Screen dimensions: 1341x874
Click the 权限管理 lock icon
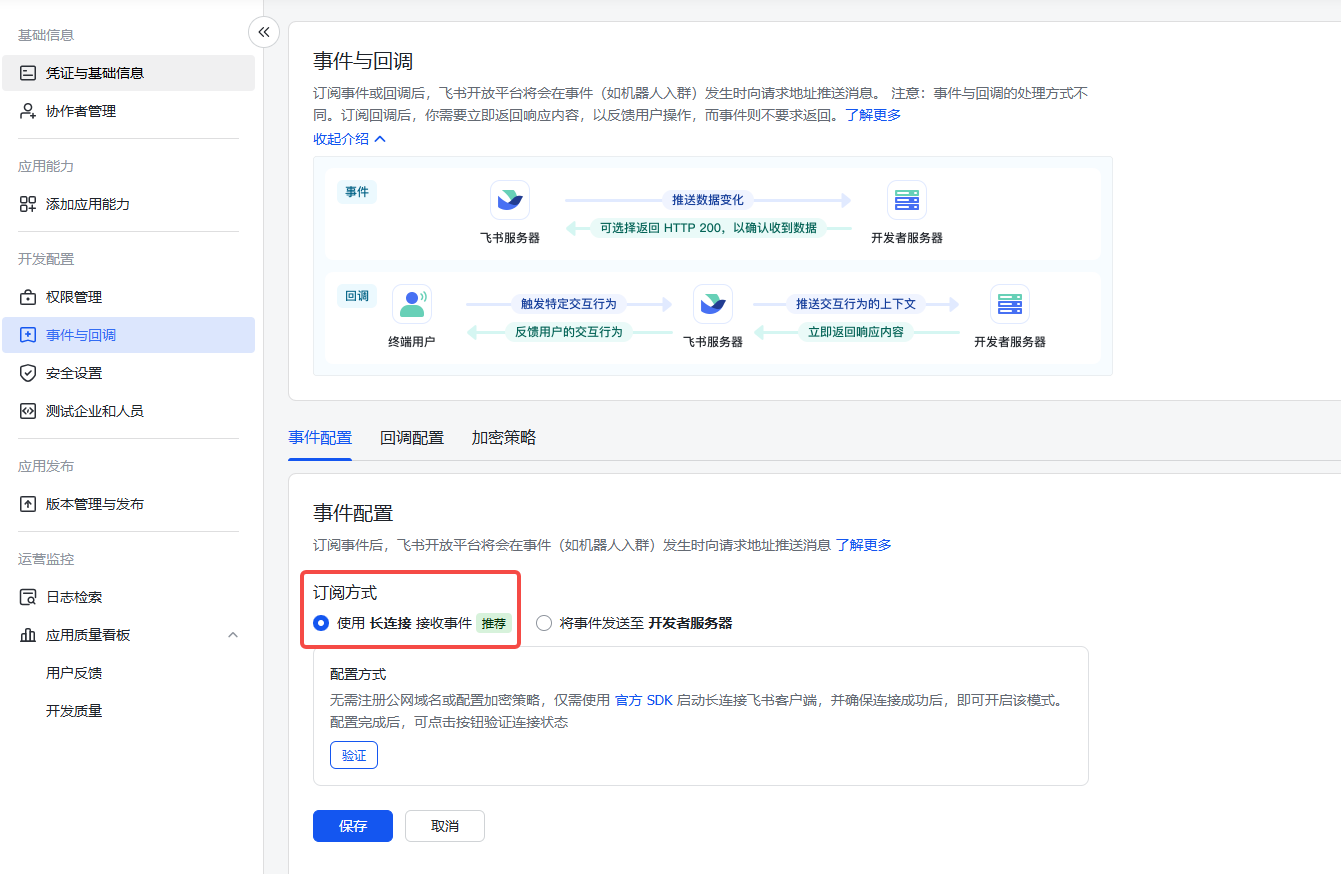click(x=28, y=297)
